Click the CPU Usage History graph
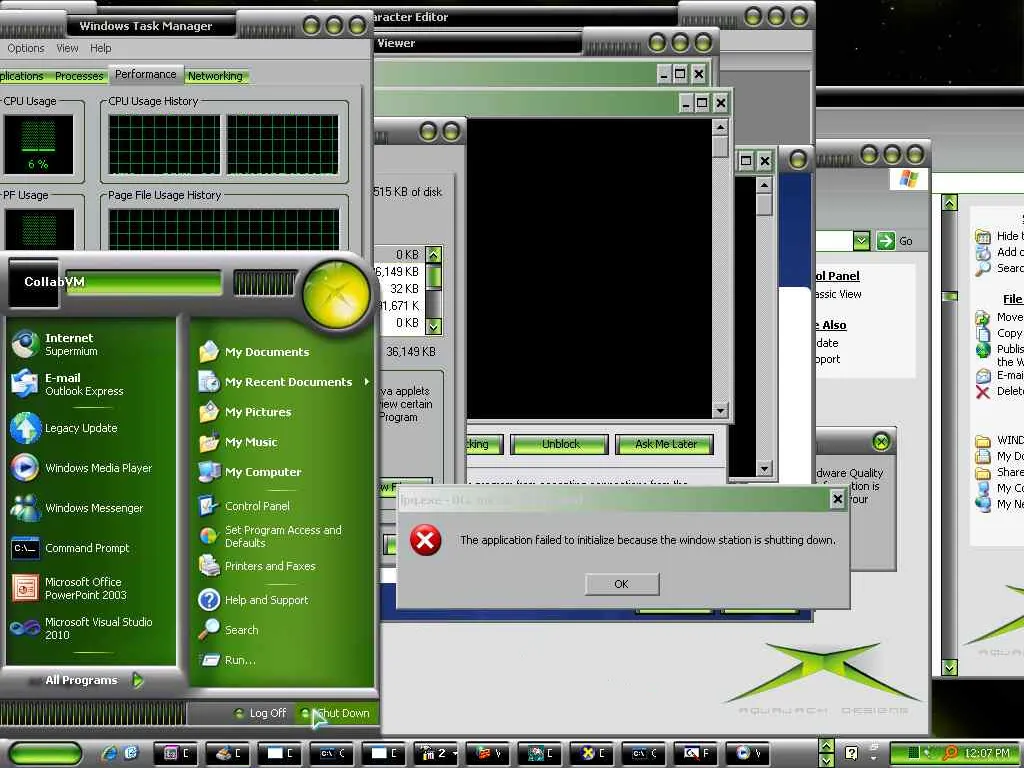1024x768 pixels. (223, 145)
